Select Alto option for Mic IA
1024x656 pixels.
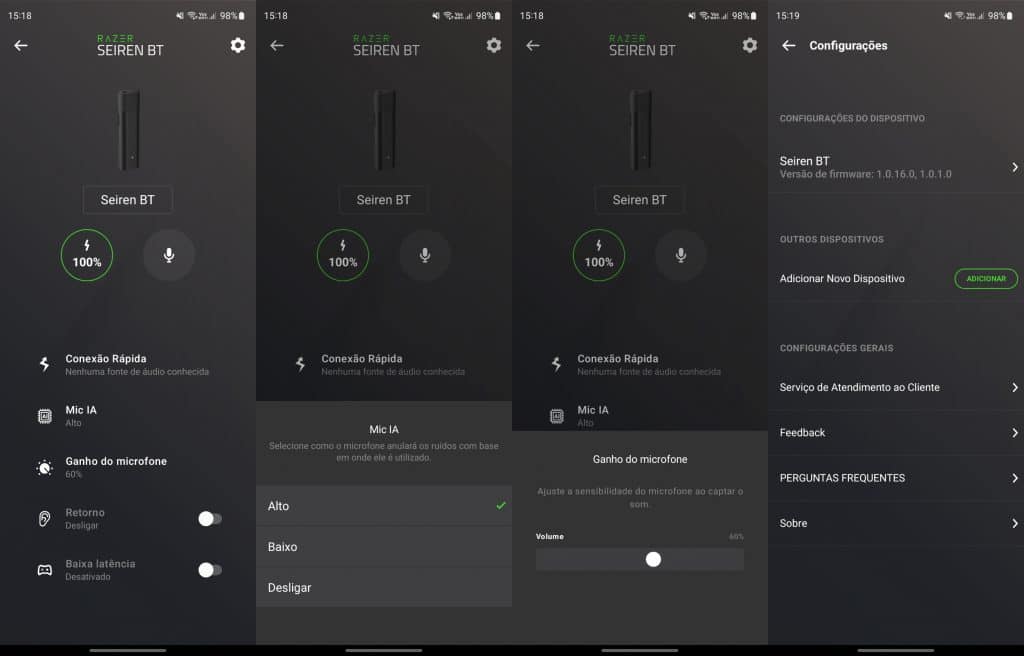[384, 506]
